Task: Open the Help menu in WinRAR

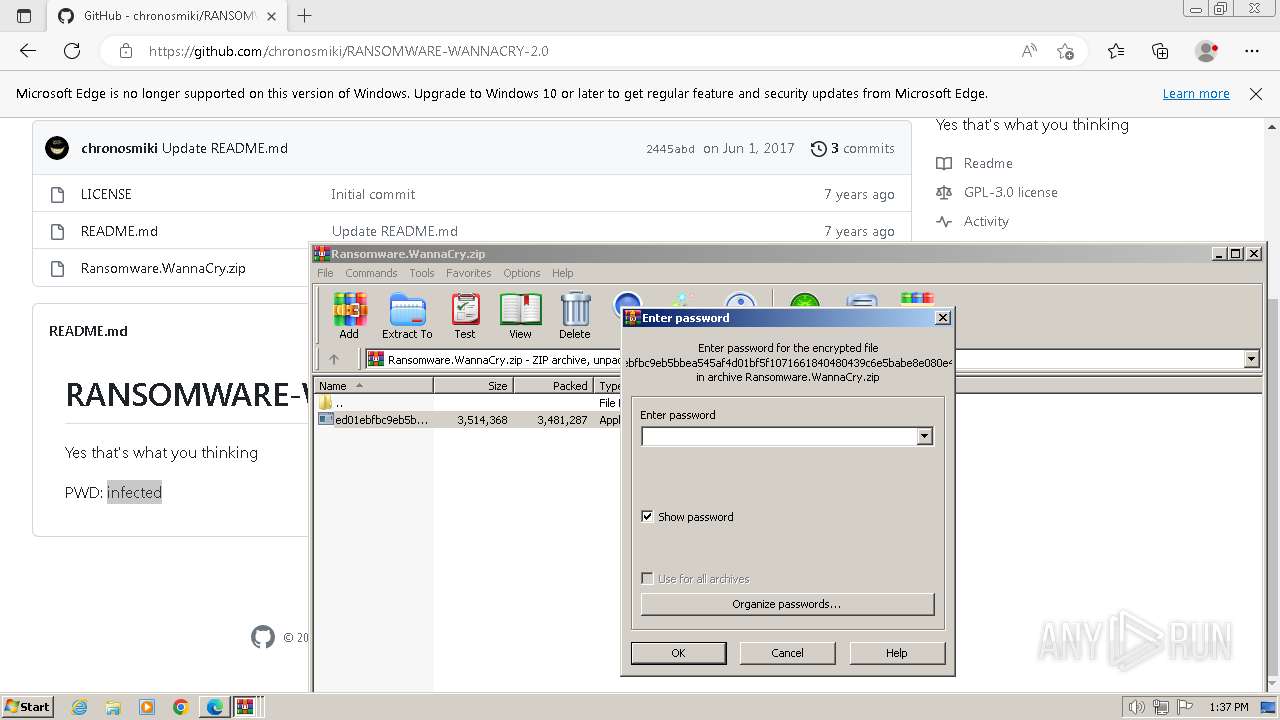Action: pos(563,273)
